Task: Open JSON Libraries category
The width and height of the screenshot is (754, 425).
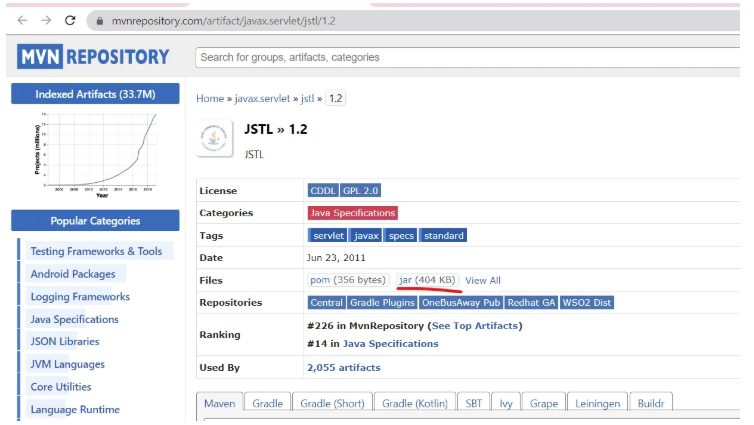Action: point(65,341)
